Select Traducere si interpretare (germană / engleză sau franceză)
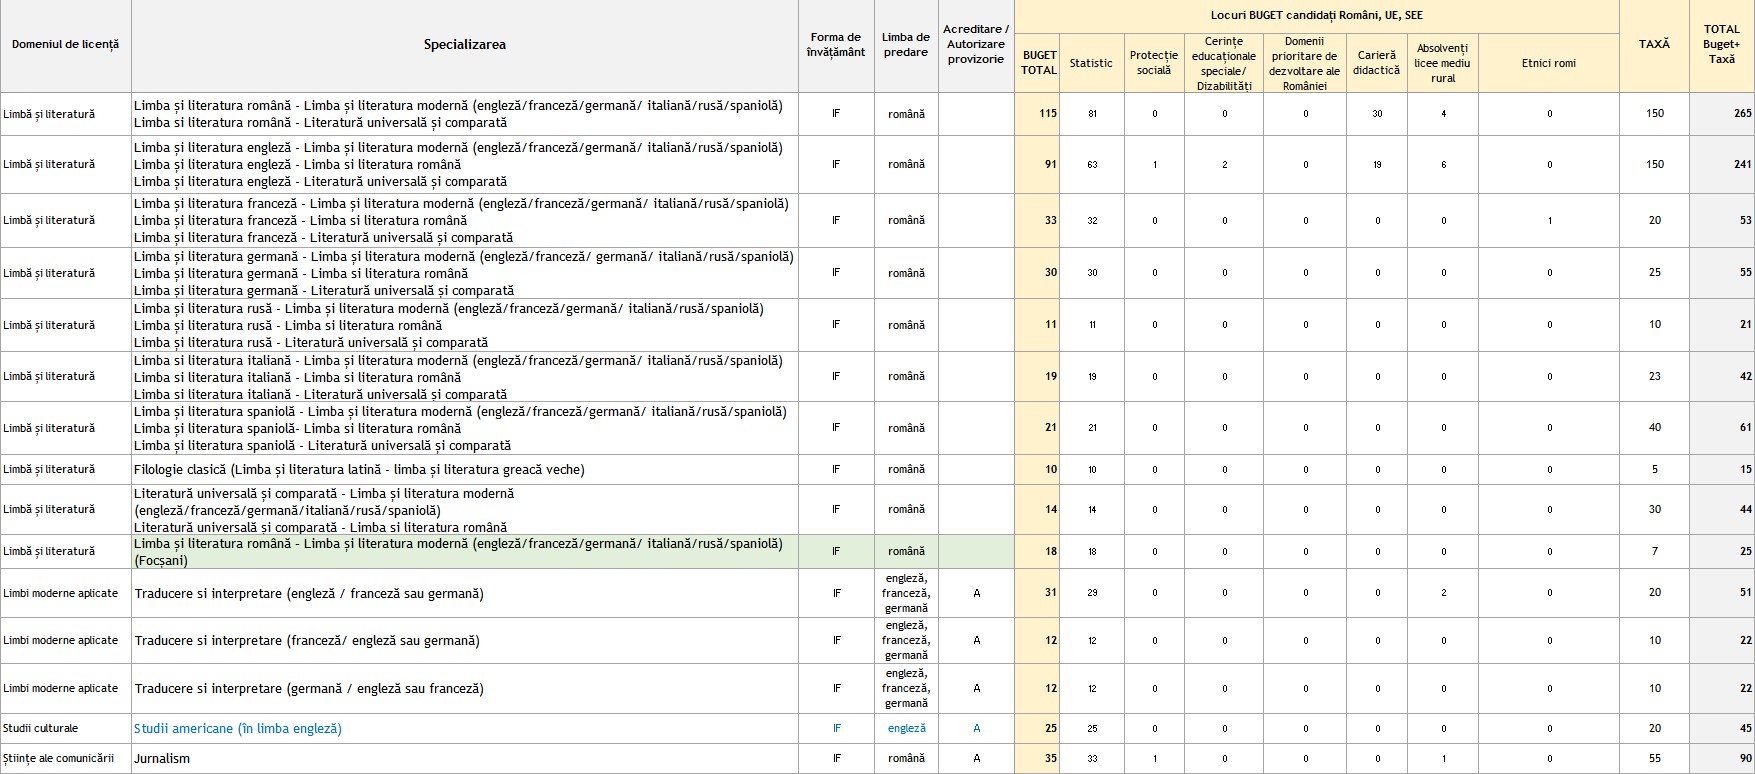This screenshot has width=1755, height=774. point(465,689)
